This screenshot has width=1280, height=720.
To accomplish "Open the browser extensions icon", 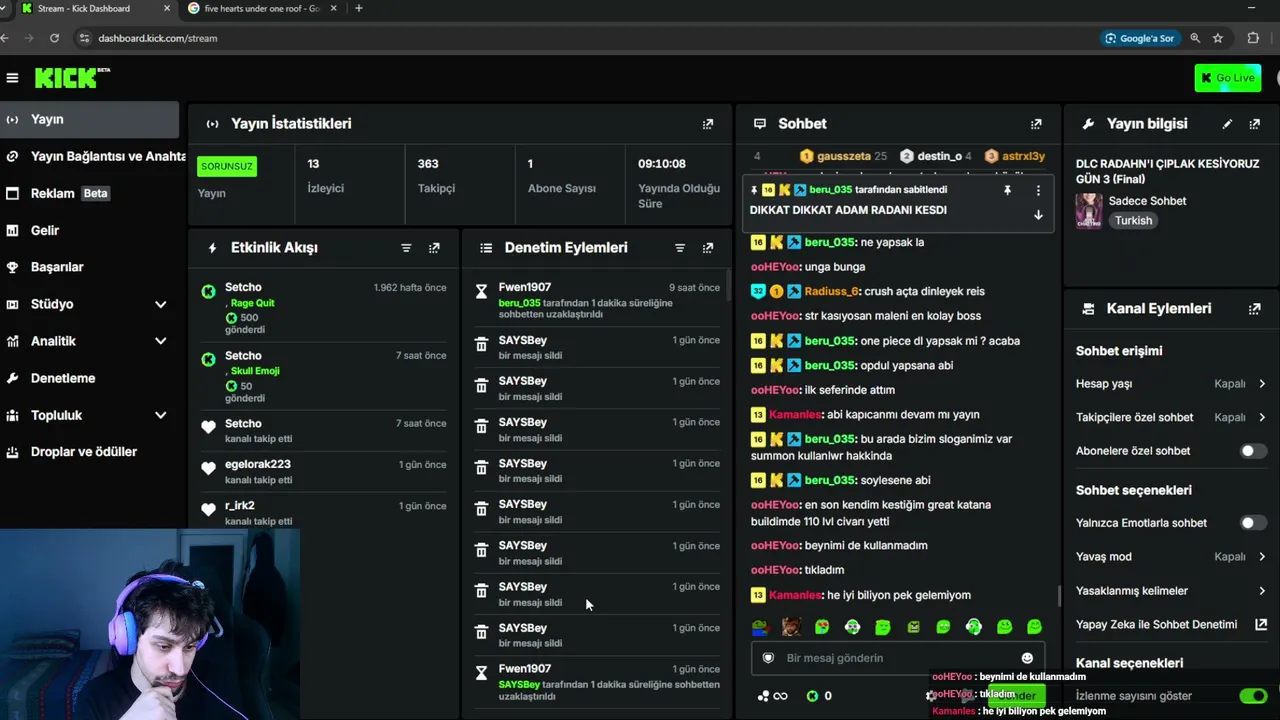I will 1253,38.
